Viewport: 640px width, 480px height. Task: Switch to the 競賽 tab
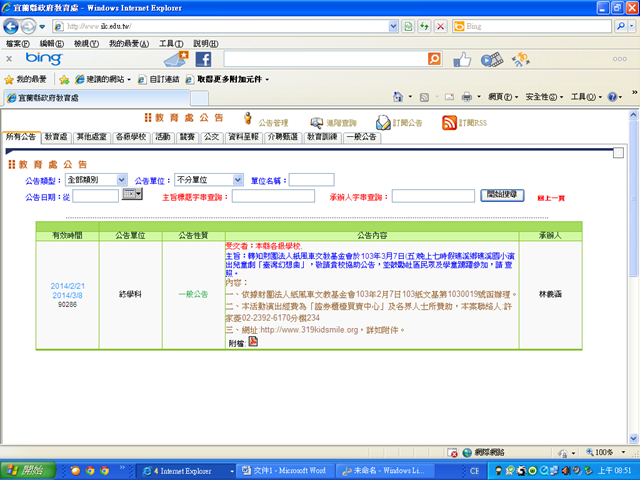(187, 137)
